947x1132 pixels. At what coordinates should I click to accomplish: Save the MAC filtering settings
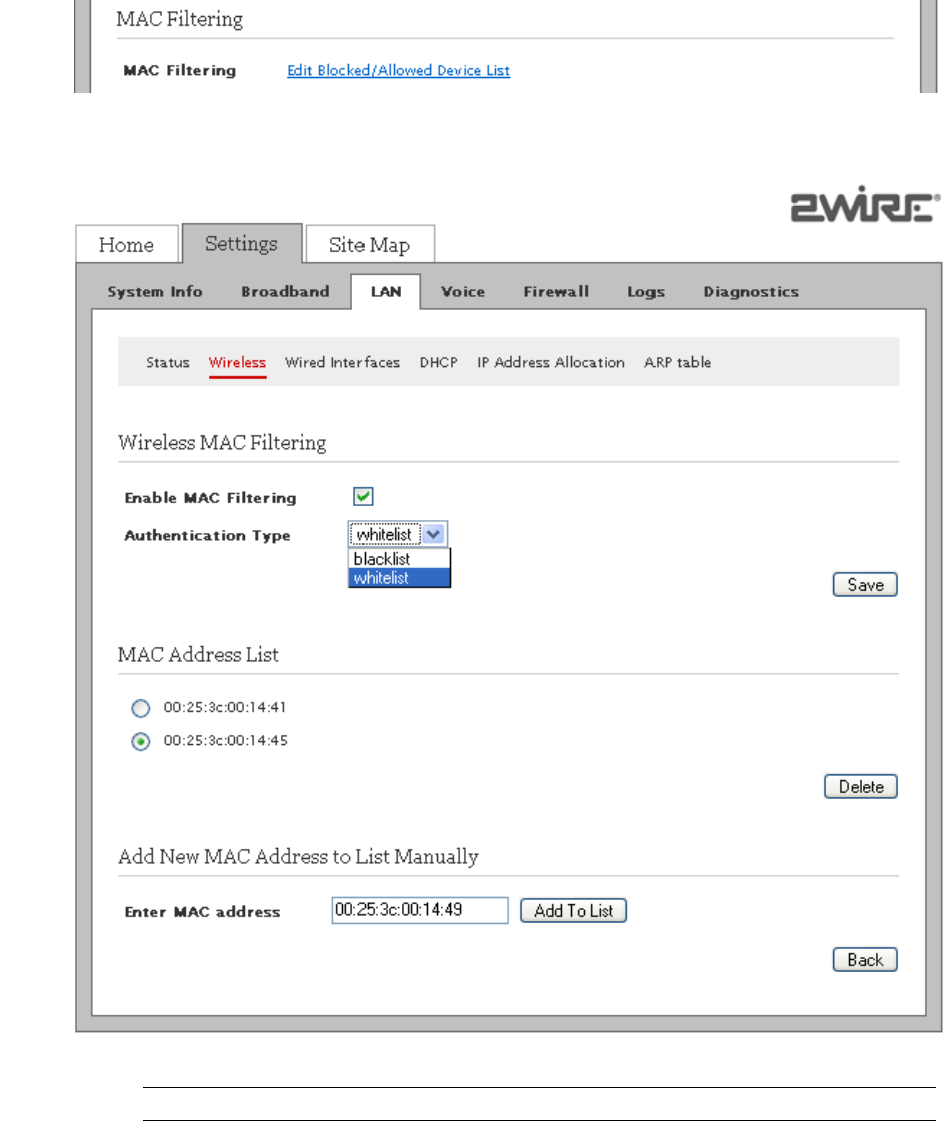point(865,585)
